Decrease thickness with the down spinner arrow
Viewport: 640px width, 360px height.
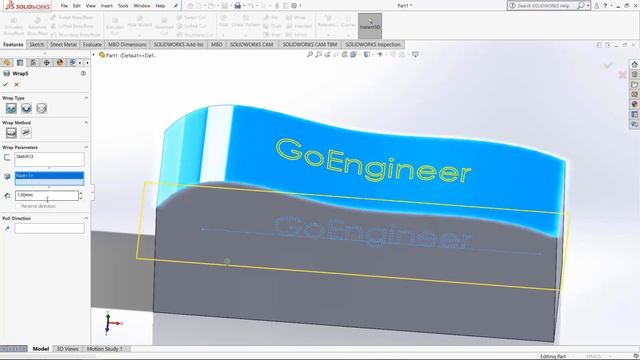pos(81,198)
